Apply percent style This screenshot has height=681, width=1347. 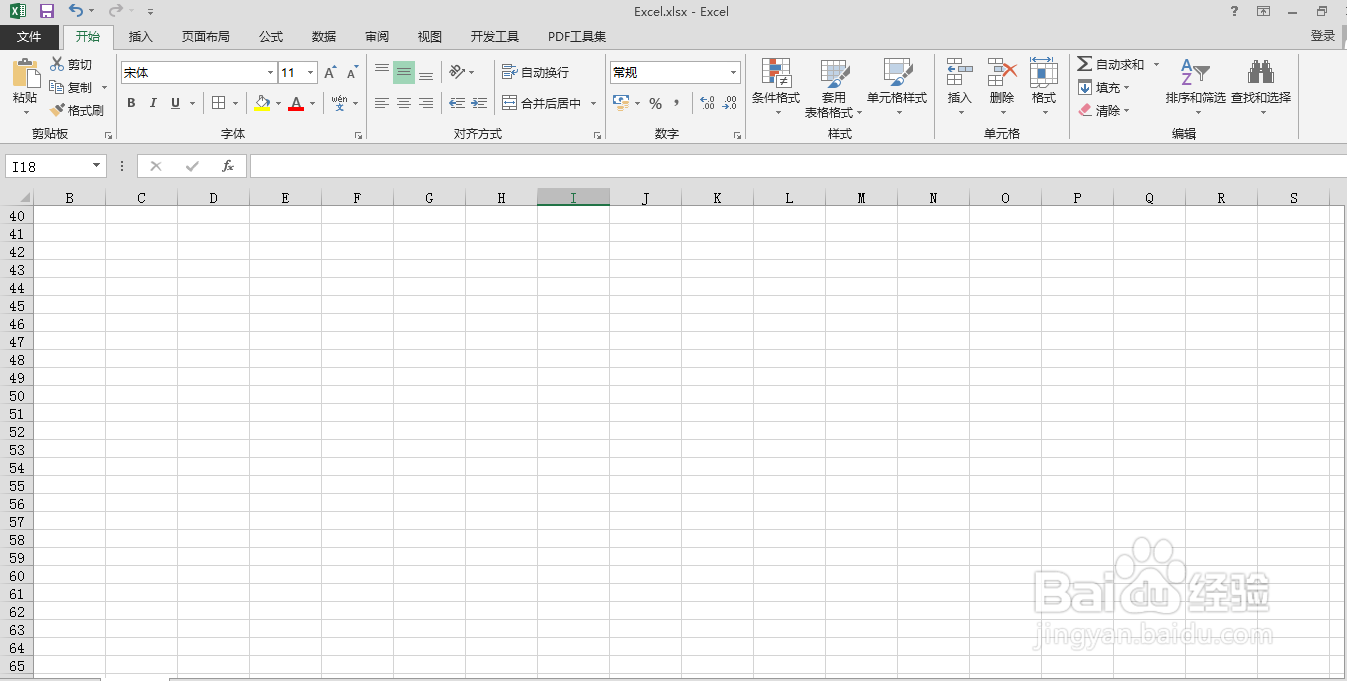[655, 103]
